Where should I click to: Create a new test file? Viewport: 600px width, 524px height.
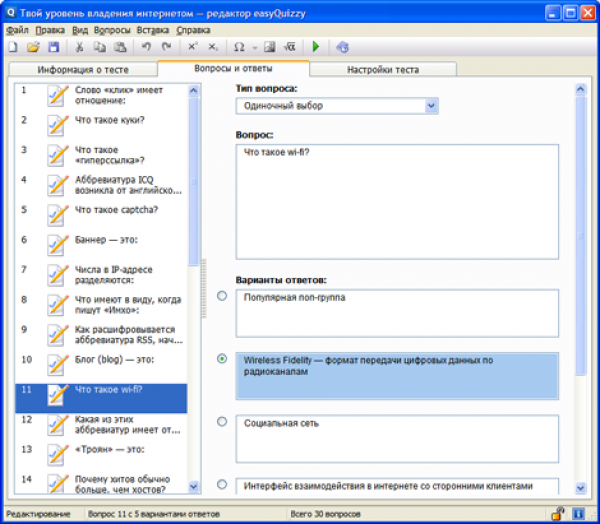click(13, 47)
